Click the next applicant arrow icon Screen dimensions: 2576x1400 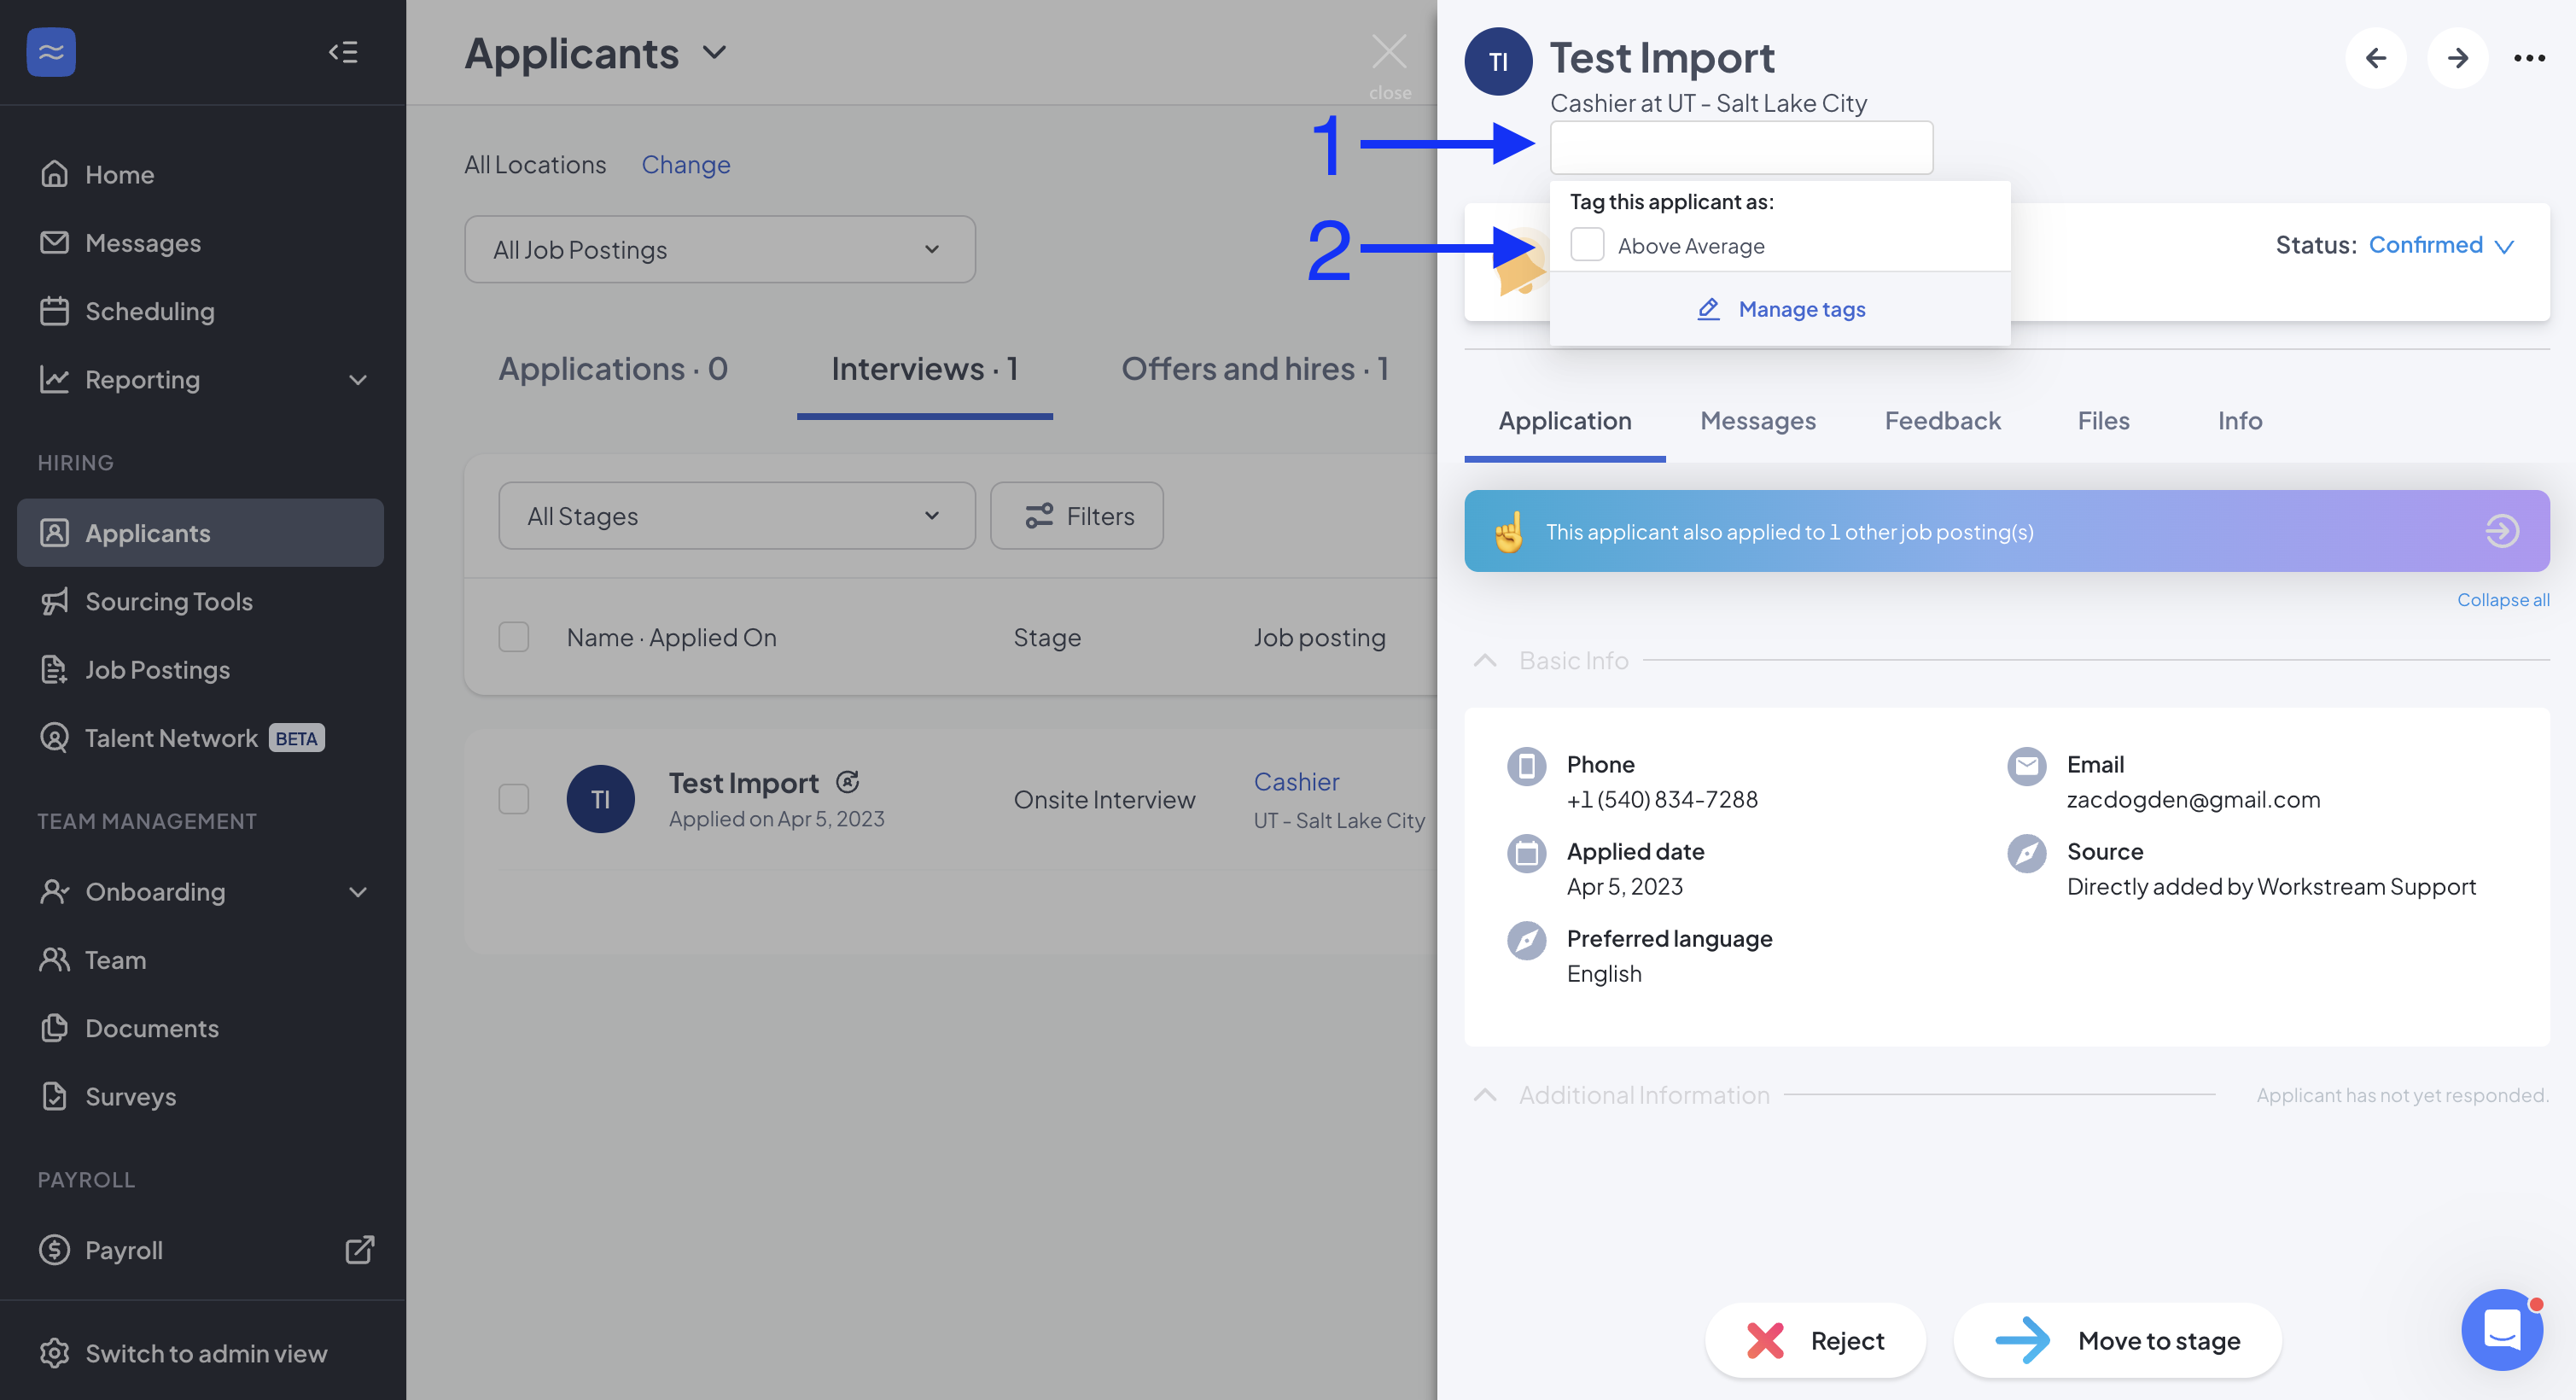[x=2457, y=58]
